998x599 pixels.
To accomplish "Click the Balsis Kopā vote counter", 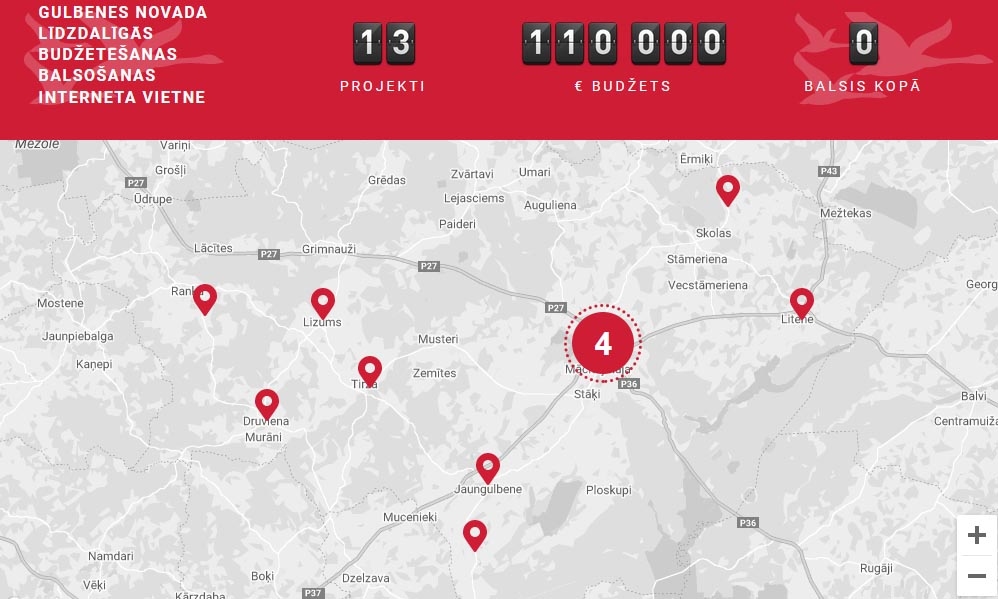I will tap(863, 43).
